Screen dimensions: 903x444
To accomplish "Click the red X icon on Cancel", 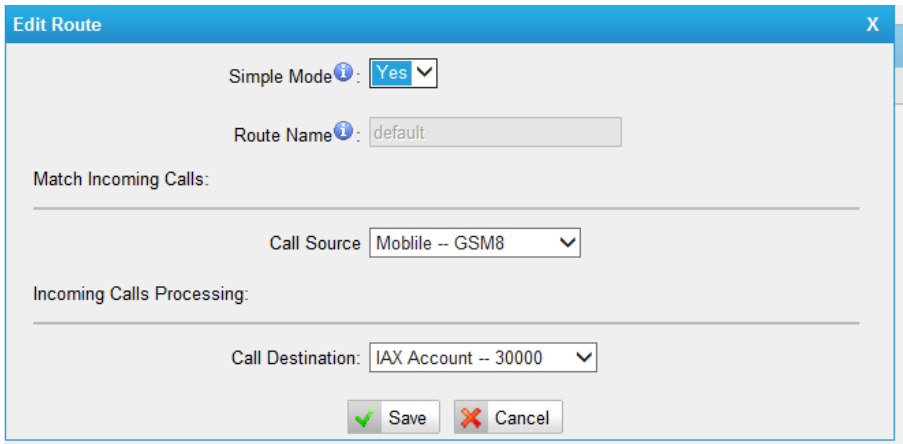I will tap(472, 418).
